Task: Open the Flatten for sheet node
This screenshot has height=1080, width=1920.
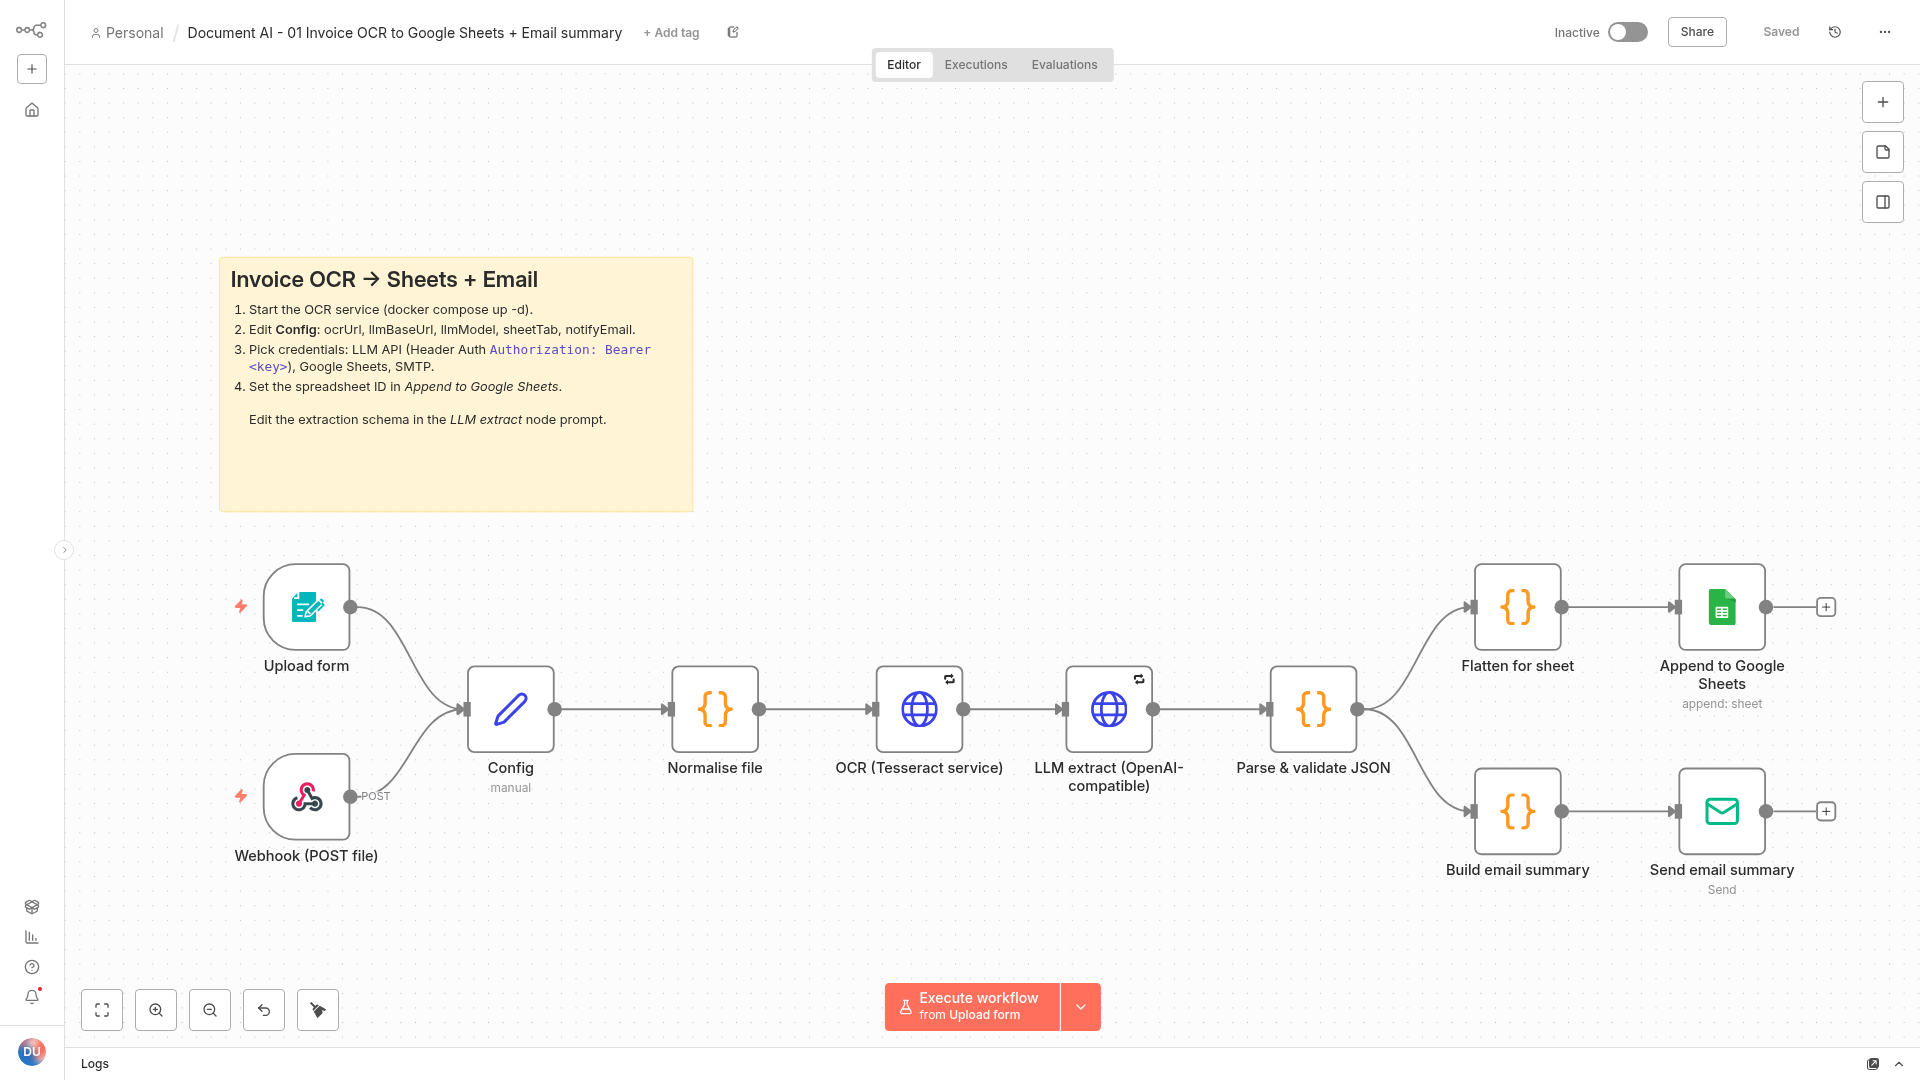Action: (1517, 607)
